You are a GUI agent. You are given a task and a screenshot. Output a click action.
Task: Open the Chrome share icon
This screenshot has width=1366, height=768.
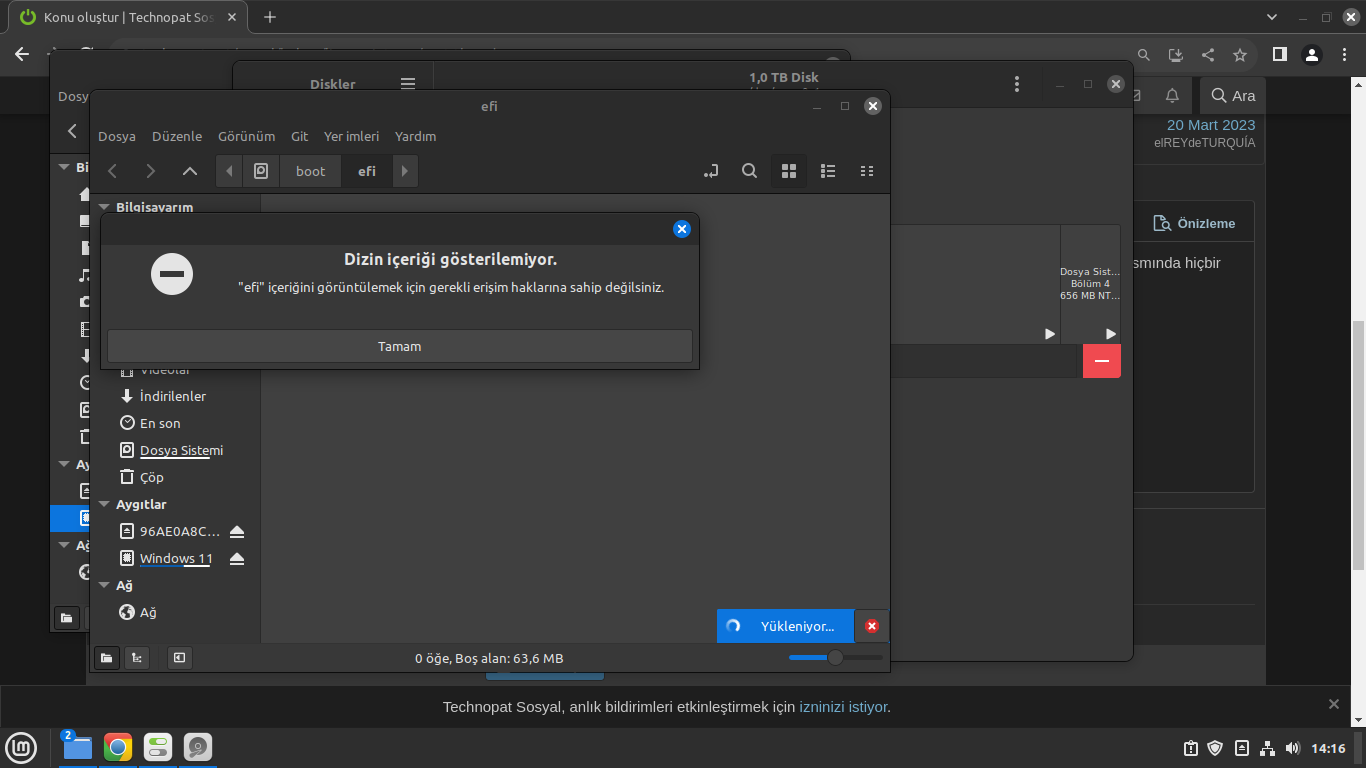click(x=1208, y=55)
